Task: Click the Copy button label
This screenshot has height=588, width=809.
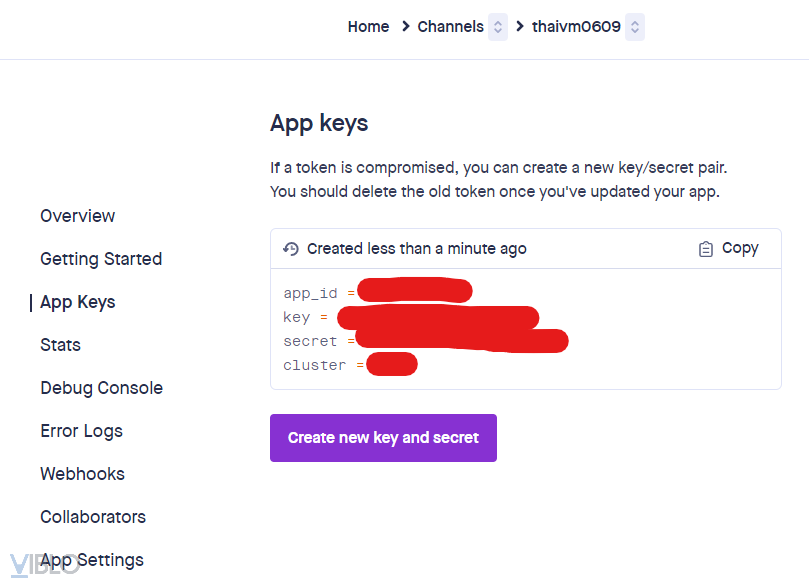Action: click(x=740, y=248)
